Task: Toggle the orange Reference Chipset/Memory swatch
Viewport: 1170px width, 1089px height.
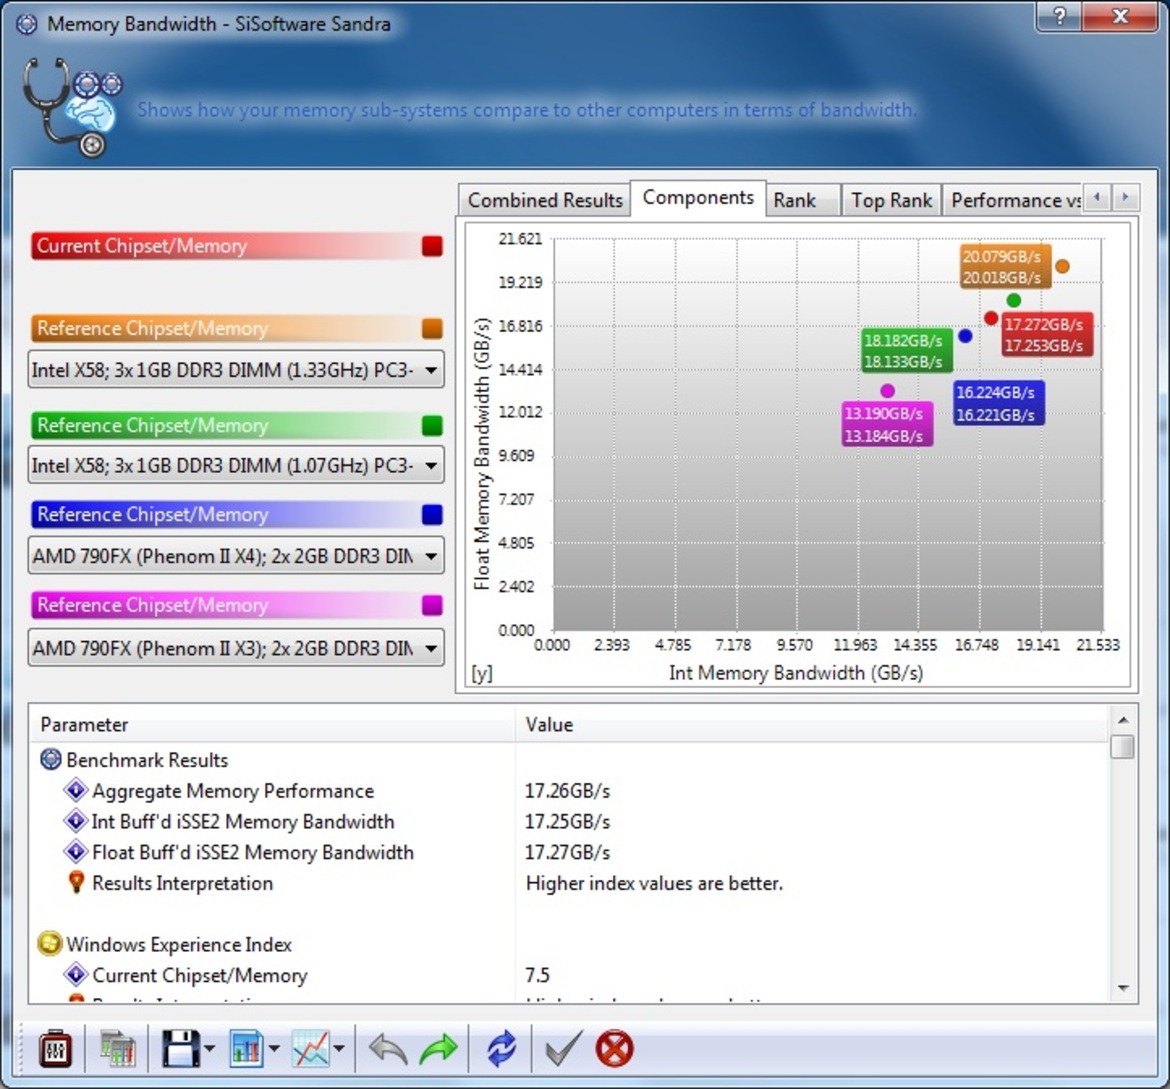Action: [432, 328]
